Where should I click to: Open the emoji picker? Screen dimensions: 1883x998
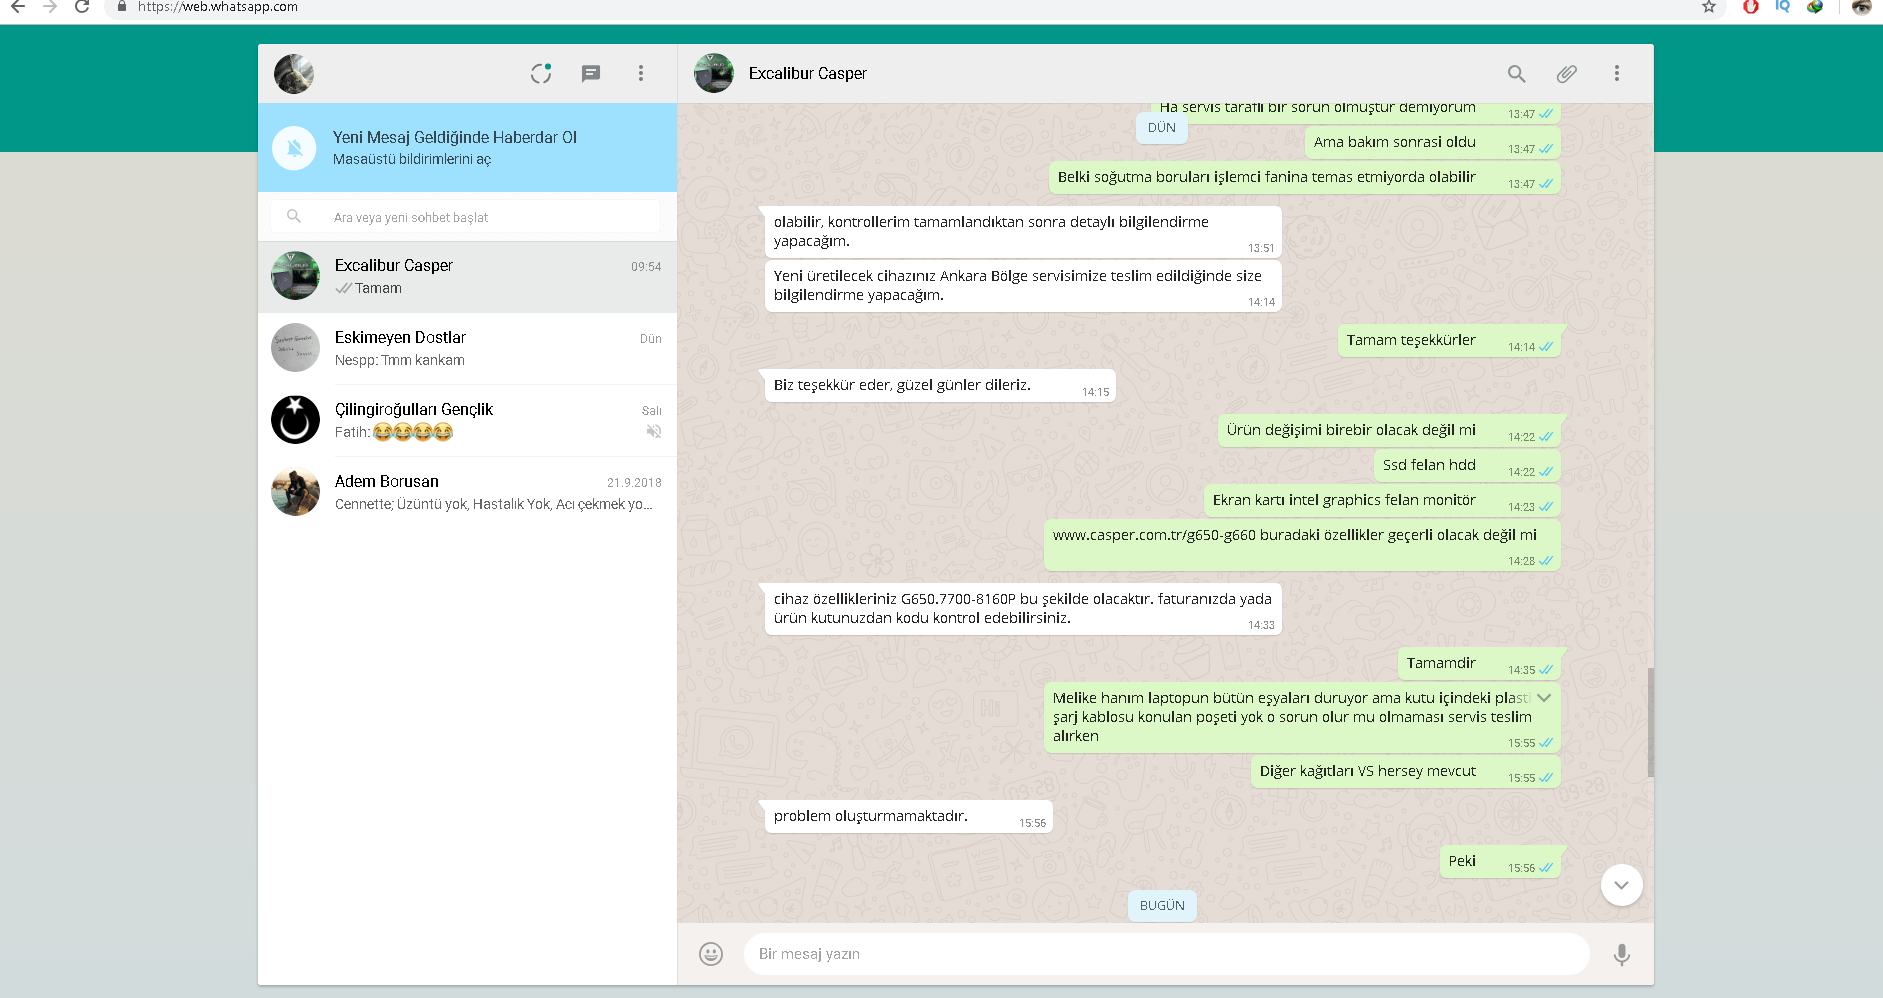coord(711,954)
